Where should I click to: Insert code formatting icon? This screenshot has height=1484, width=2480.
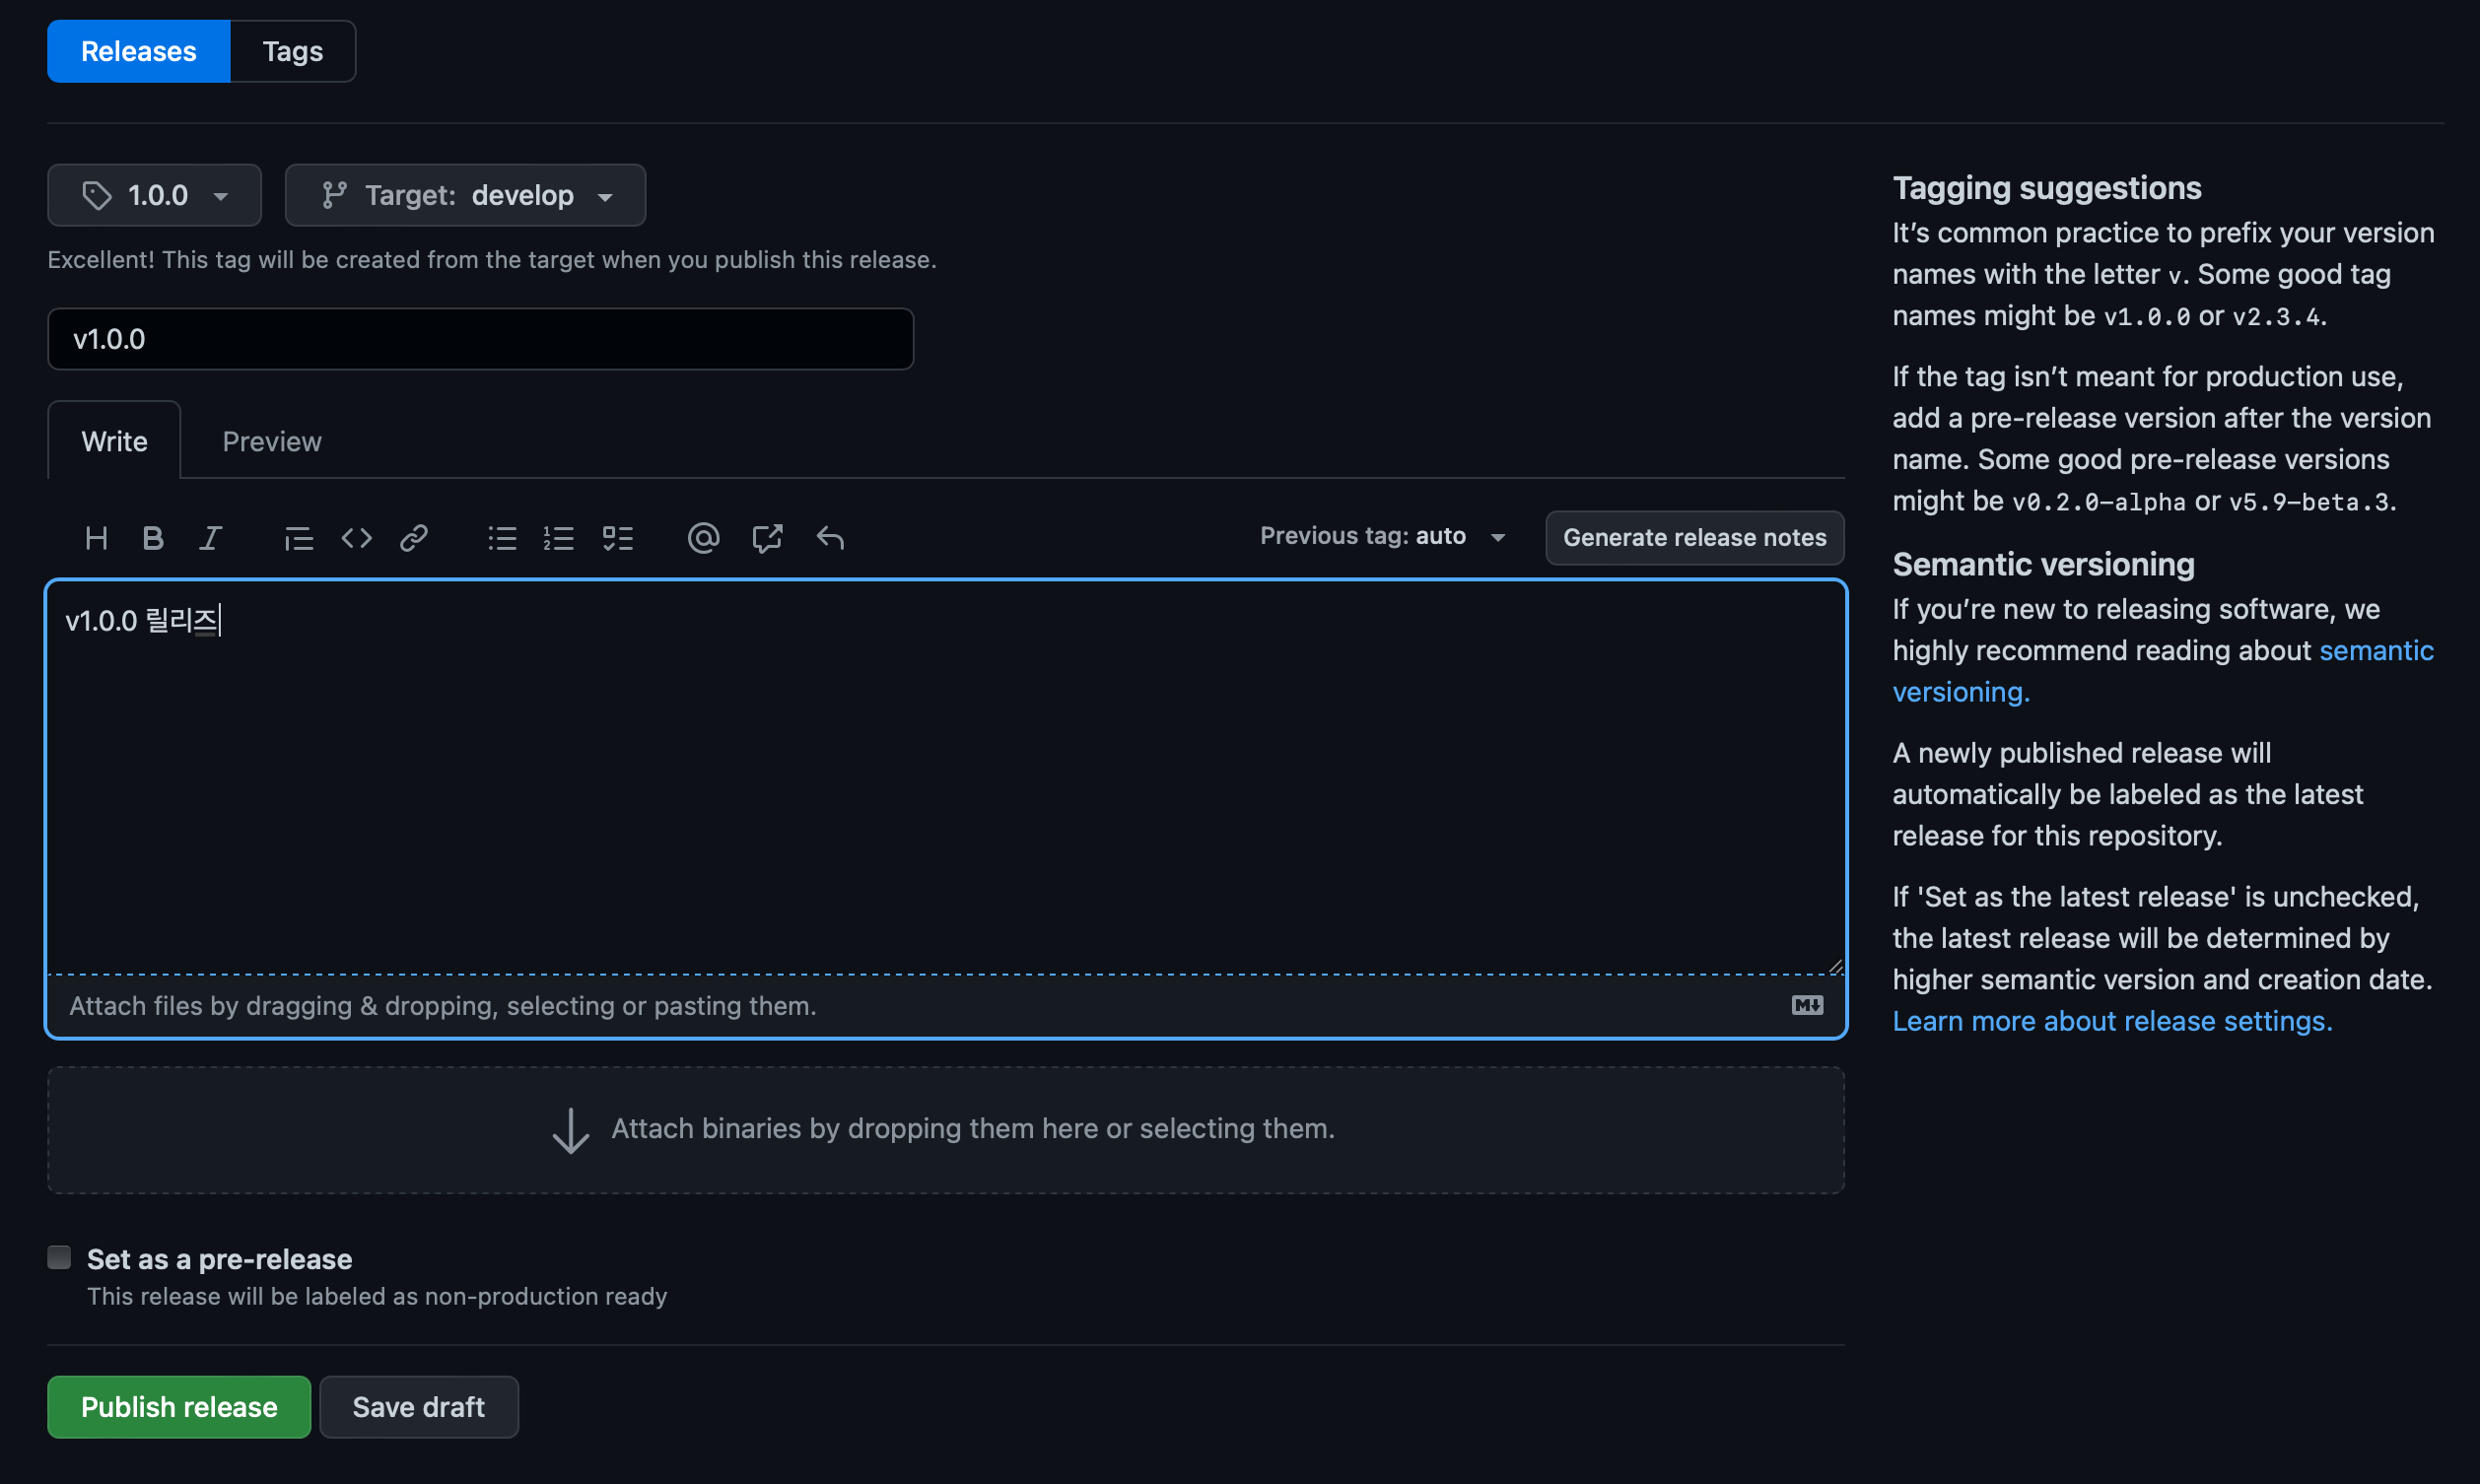coord(356,539)
